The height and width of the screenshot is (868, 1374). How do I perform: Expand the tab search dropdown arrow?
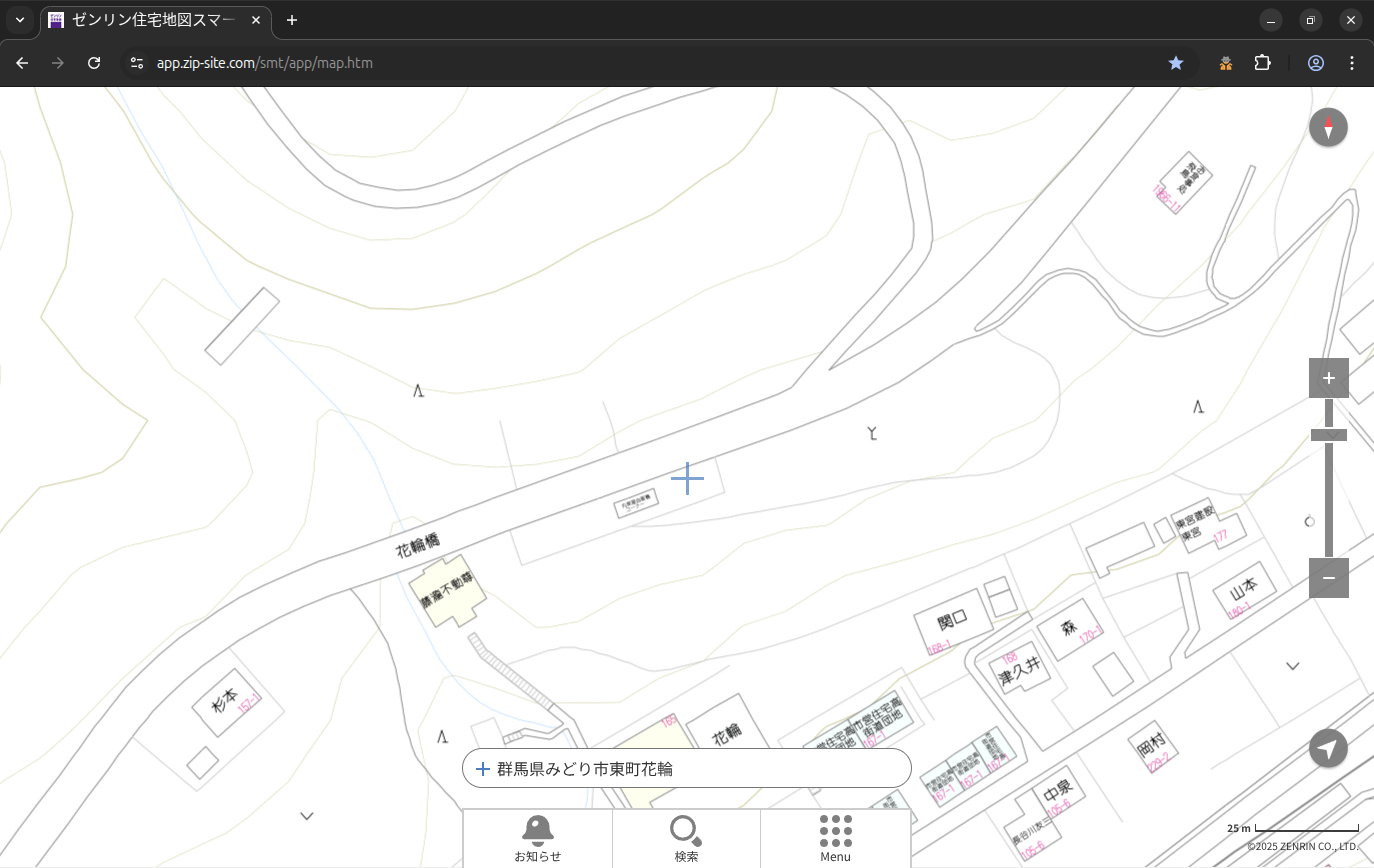pyautogui.click(x=20, y=20)
